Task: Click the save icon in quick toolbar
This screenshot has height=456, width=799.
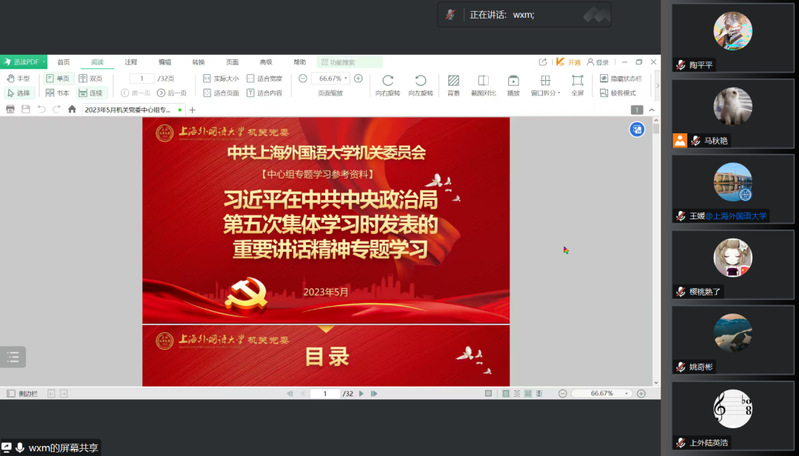Action: point(25,109)
